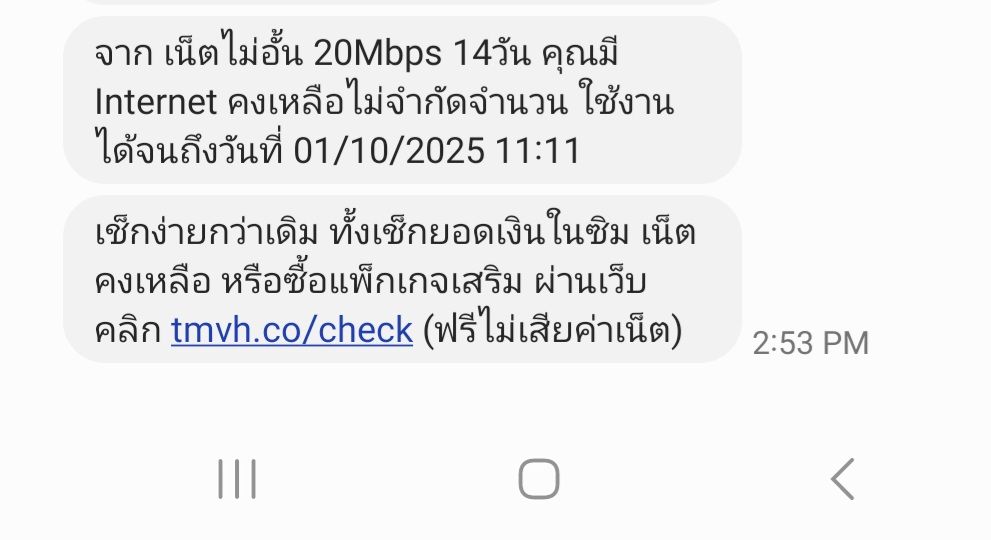Select the message about 20Mbps 14-day internet
This screenshot has height=540, width=991.
coord(402,100)
